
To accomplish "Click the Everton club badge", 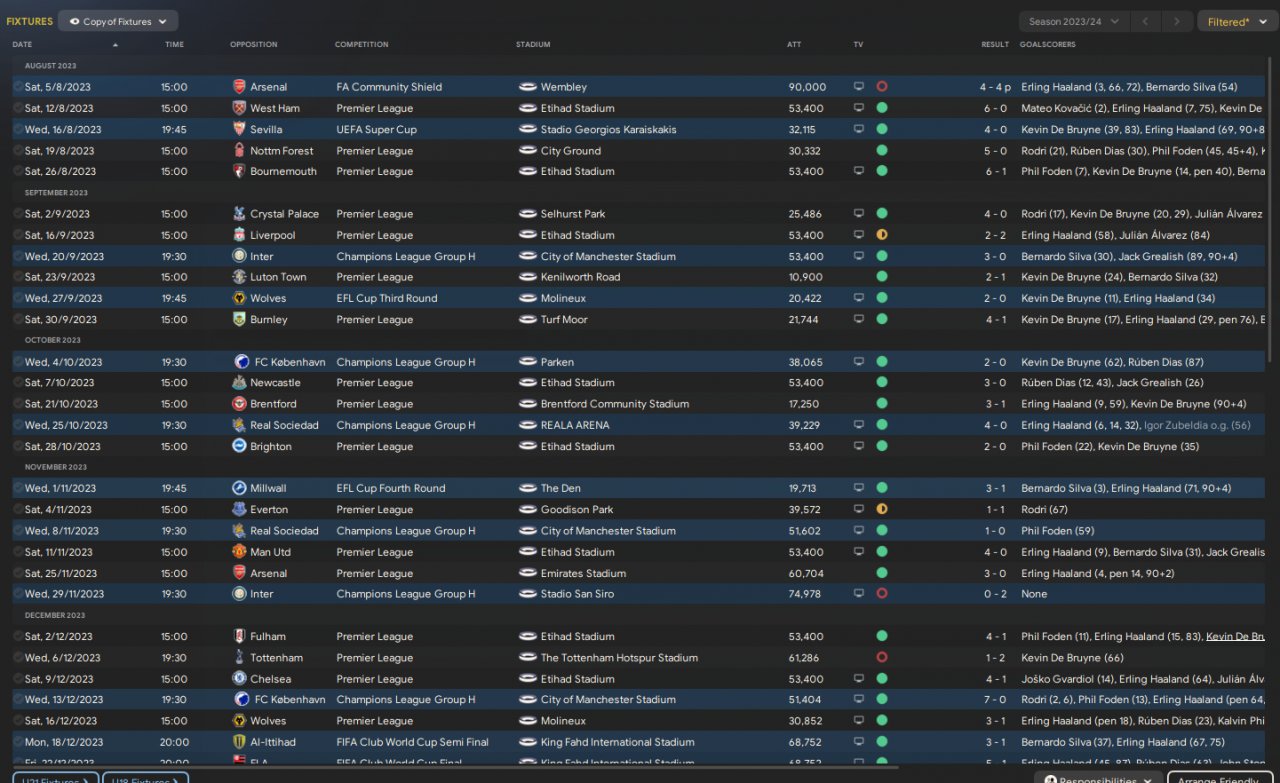I will [x=239, y=509].
